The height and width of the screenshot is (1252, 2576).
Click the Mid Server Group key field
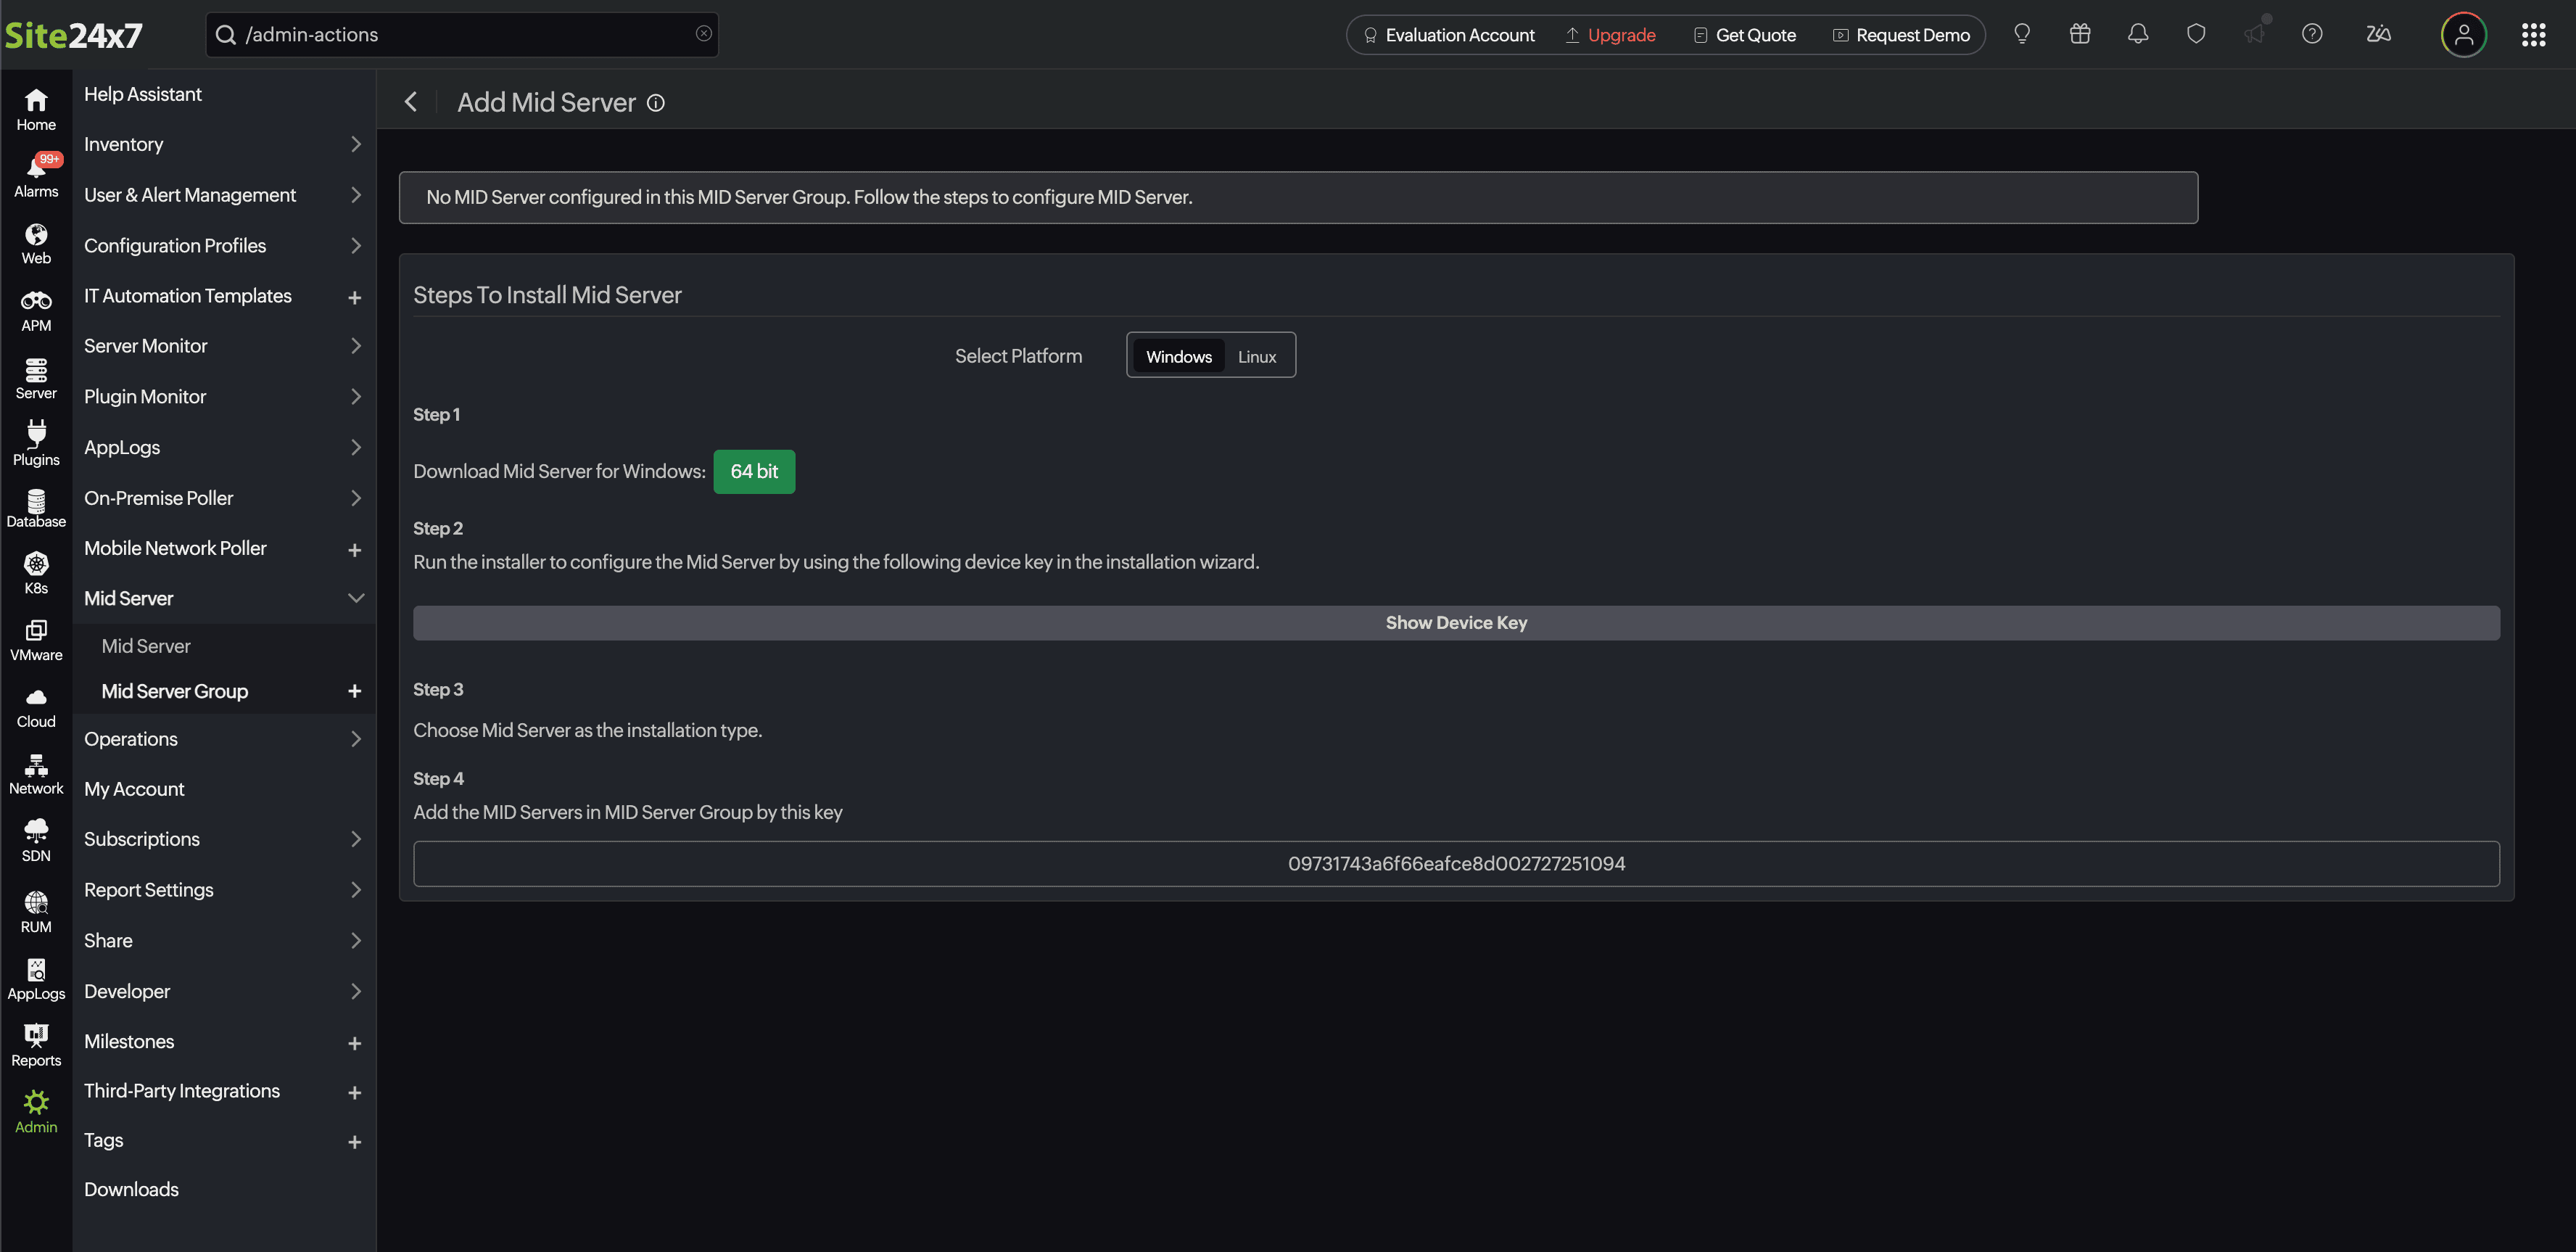1455,864
